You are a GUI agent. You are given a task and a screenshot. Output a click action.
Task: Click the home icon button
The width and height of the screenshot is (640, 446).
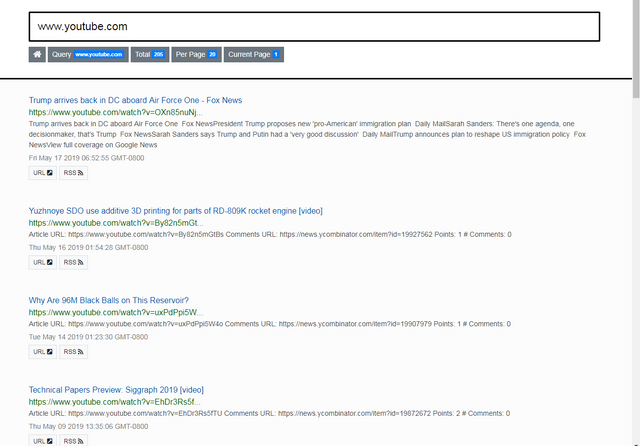point(37,54)
